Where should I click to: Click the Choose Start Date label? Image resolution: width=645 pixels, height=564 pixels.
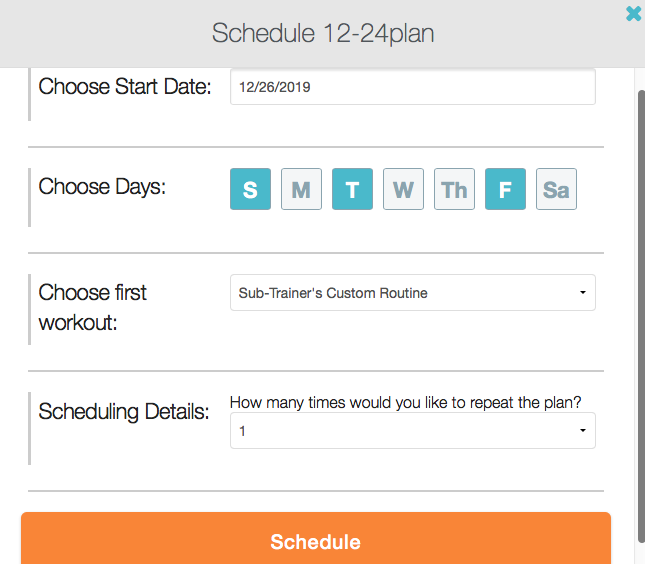125,87
